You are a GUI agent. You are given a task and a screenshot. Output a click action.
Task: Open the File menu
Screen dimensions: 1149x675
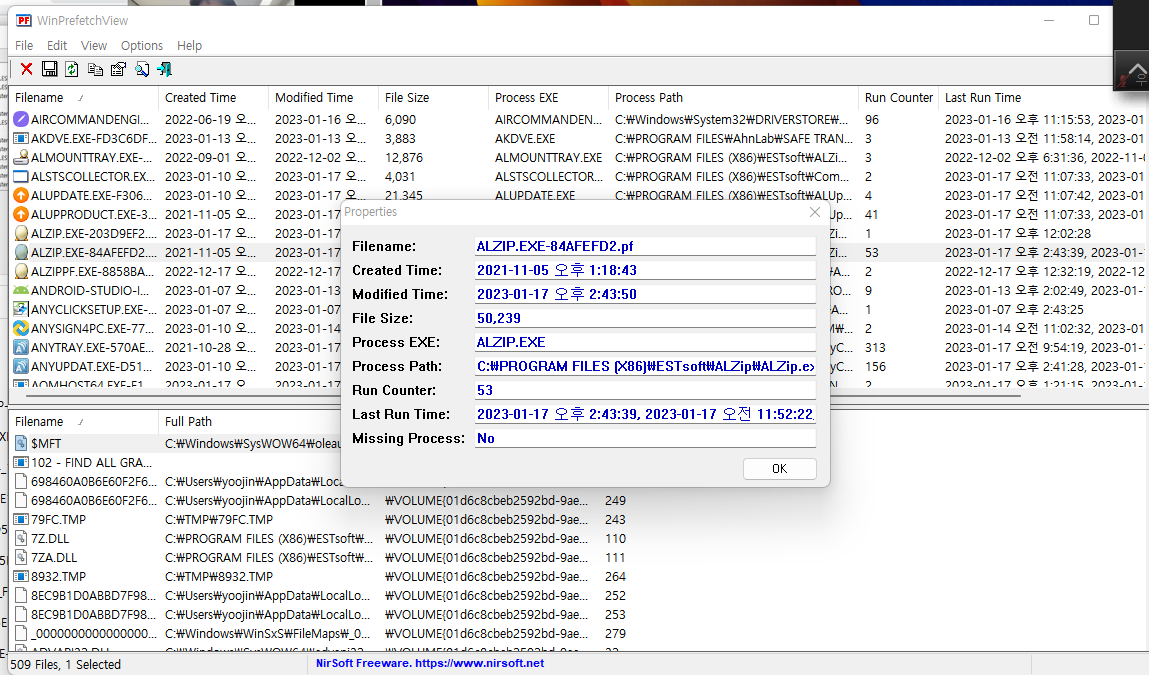coord(24,45)
